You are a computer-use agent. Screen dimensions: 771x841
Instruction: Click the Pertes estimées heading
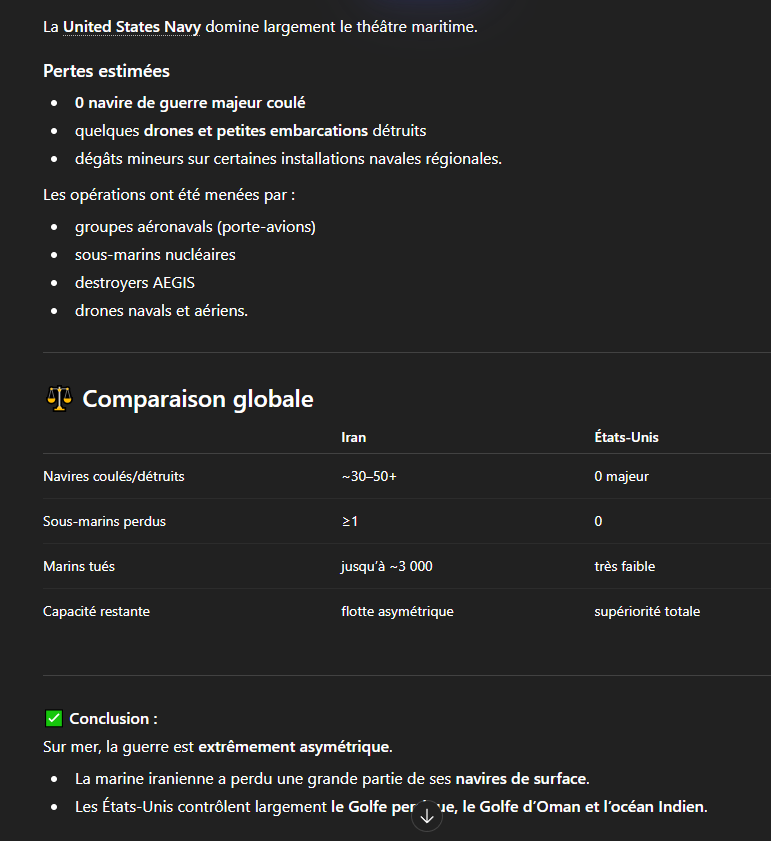(x=106, y=71)
